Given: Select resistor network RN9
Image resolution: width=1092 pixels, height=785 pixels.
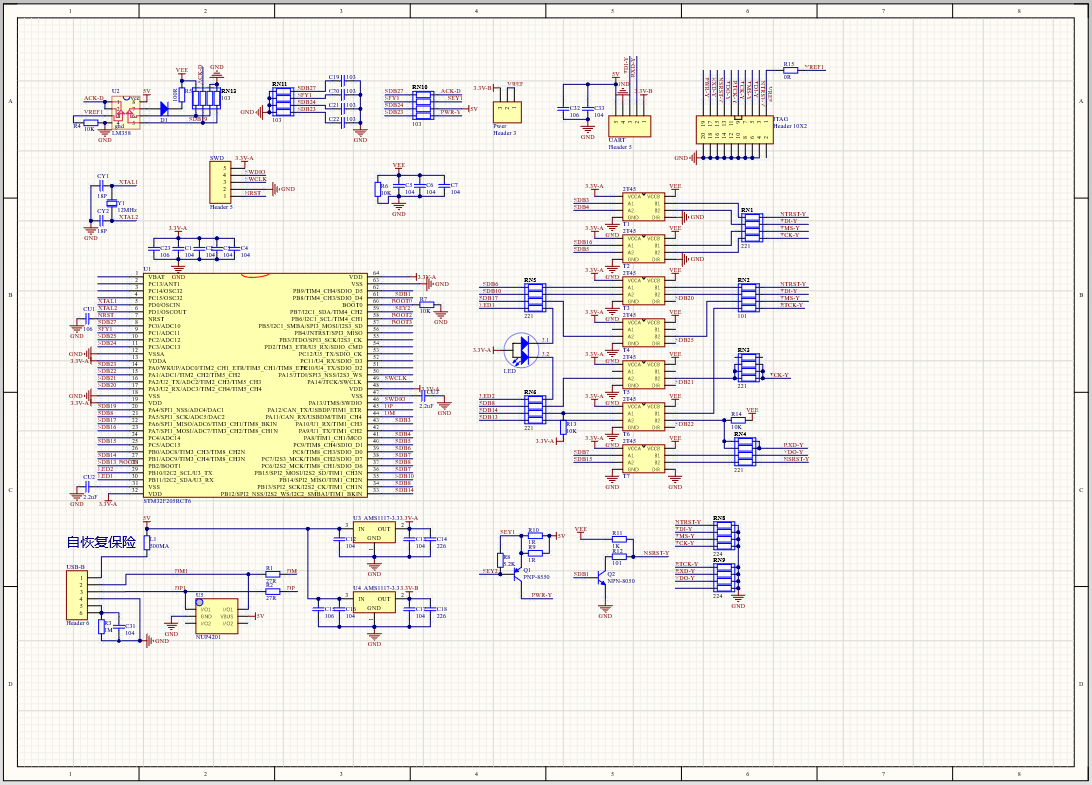Looking at the screenshot, I should tap(725, 577).
